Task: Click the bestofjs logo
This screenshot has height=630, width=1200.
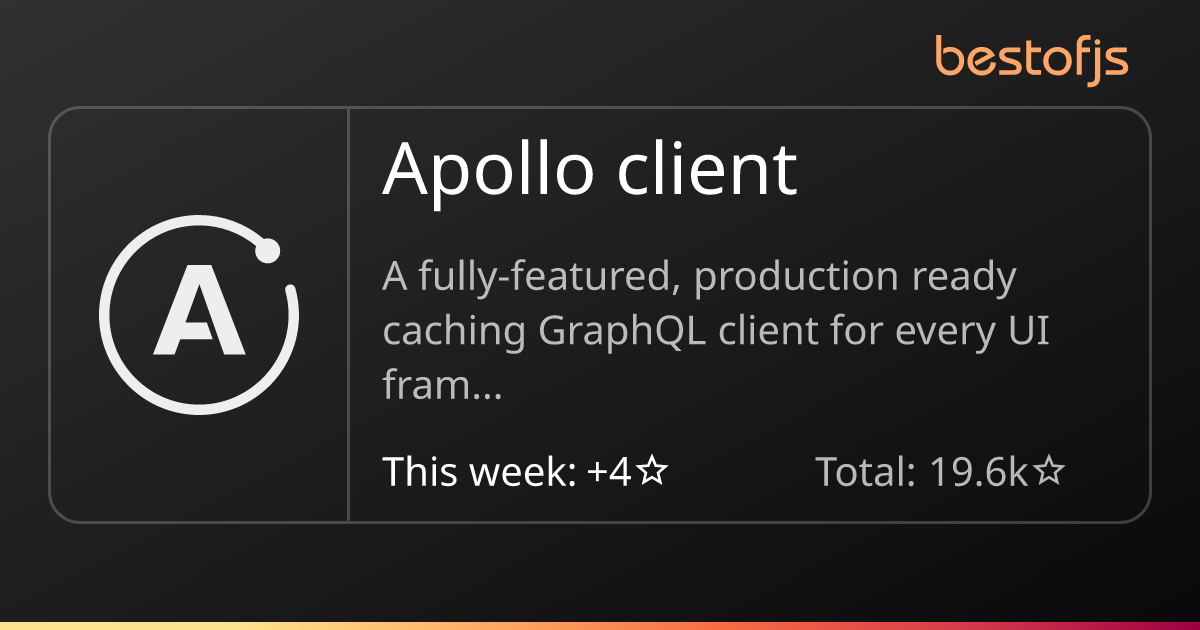Action: (1032, 59)
